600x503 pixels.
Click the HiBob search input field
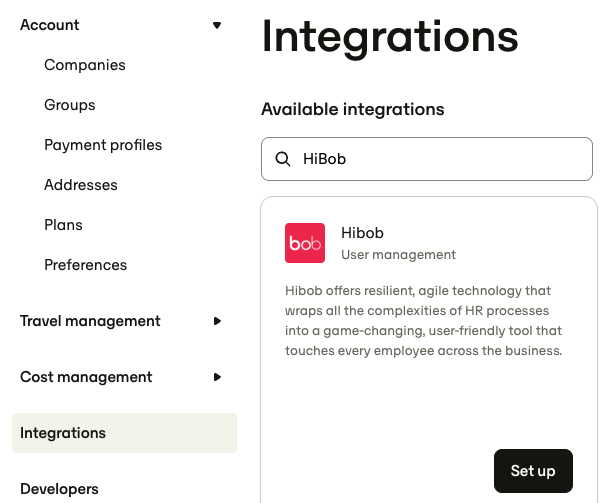pyautogui.click(x=427, y=159)
